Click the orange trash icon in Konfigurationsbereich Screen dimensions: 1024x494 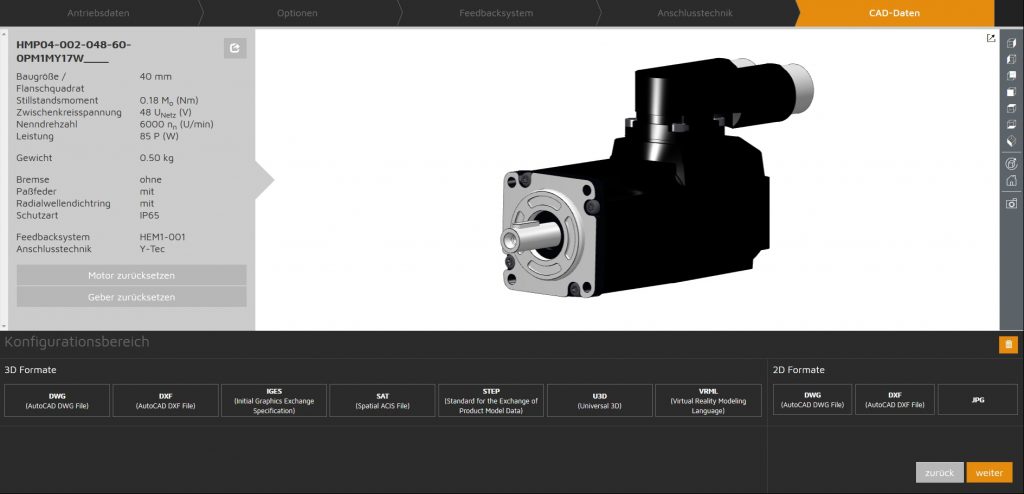tap(1008, 345)
